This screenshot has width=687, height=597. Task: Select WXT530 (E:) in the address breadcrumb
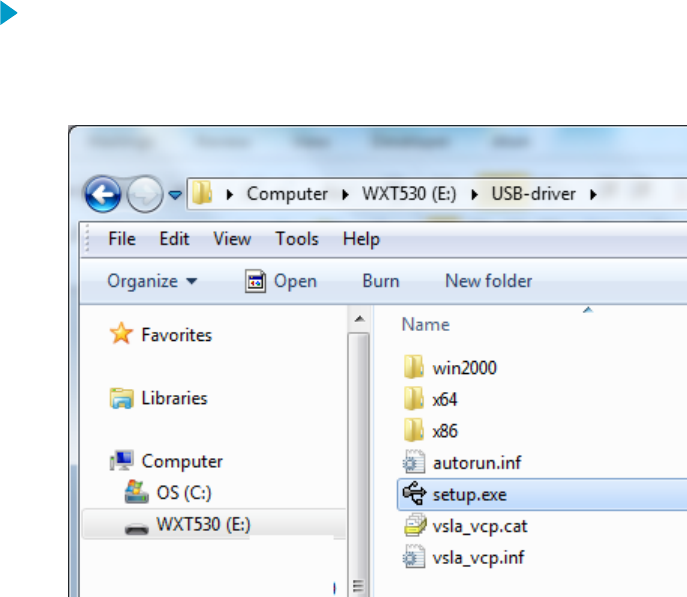[409, 194]
